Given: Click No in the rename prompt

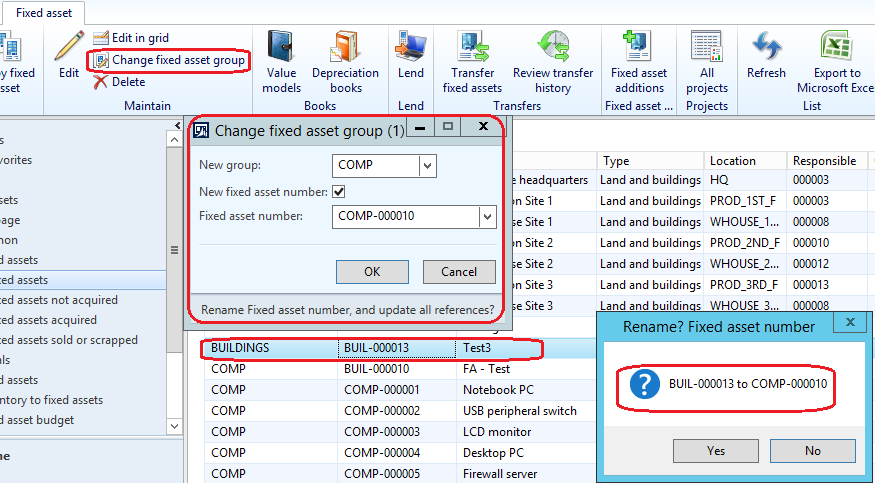Looking at the screenshot, I should tap(812, 451).
